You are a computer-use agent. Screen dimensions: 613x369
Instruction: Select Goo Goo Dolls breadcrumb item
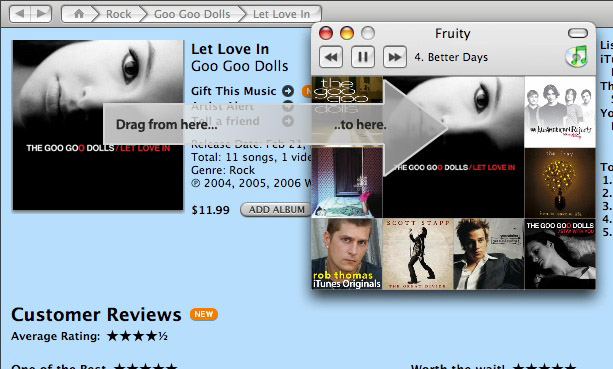tap(192, 14)
